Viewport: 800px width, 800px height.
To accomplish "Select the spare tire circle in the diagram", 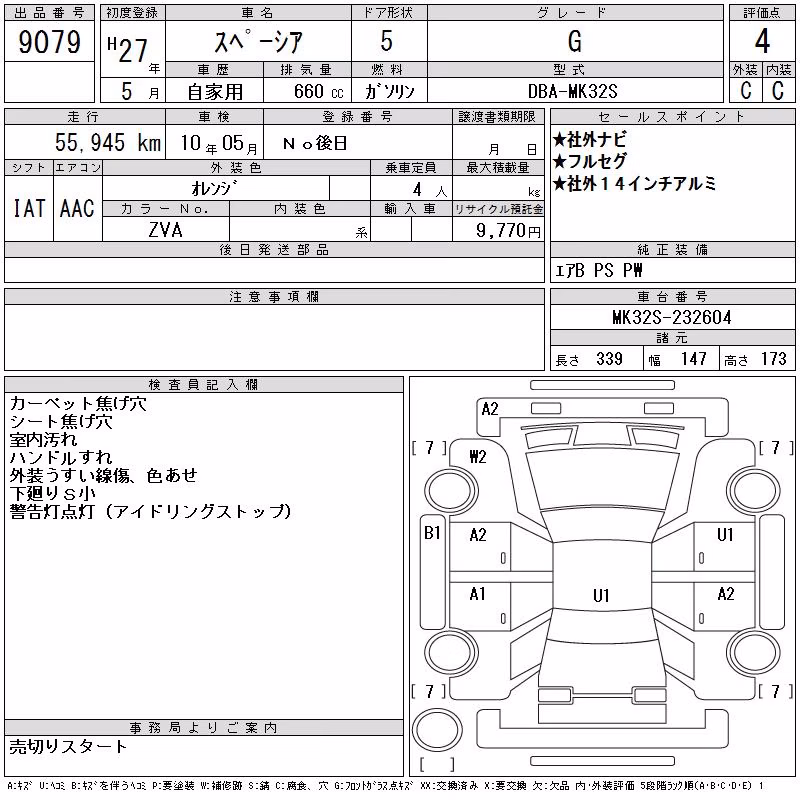I will pos(437,730).
